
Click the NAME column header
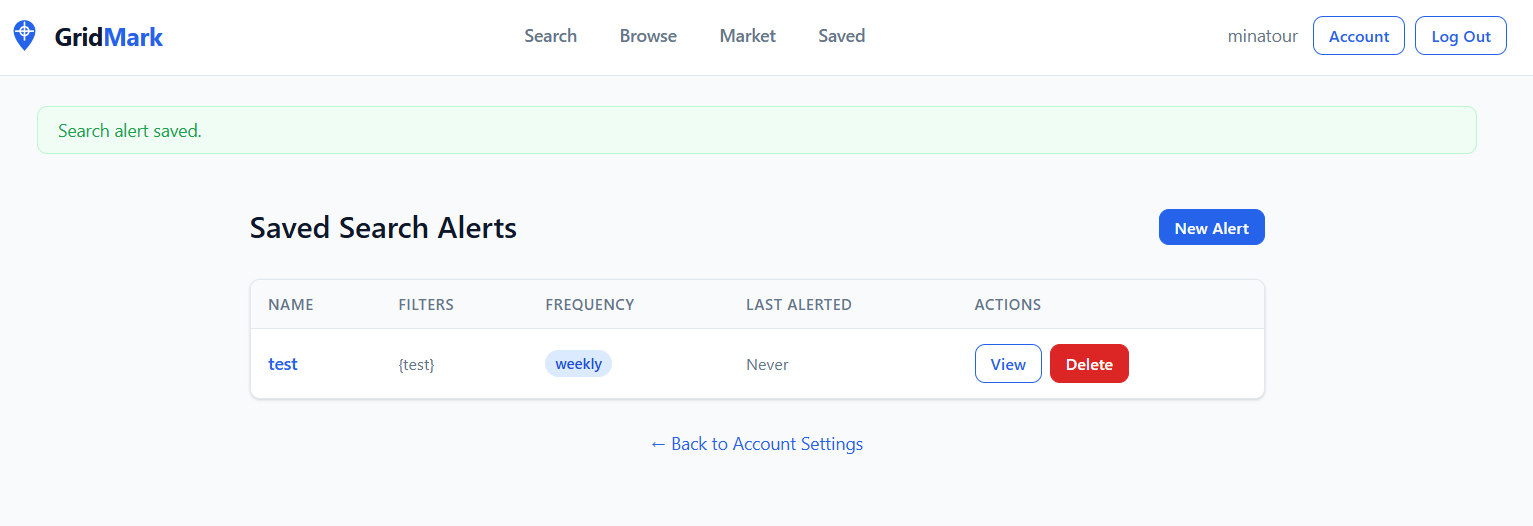290,305
